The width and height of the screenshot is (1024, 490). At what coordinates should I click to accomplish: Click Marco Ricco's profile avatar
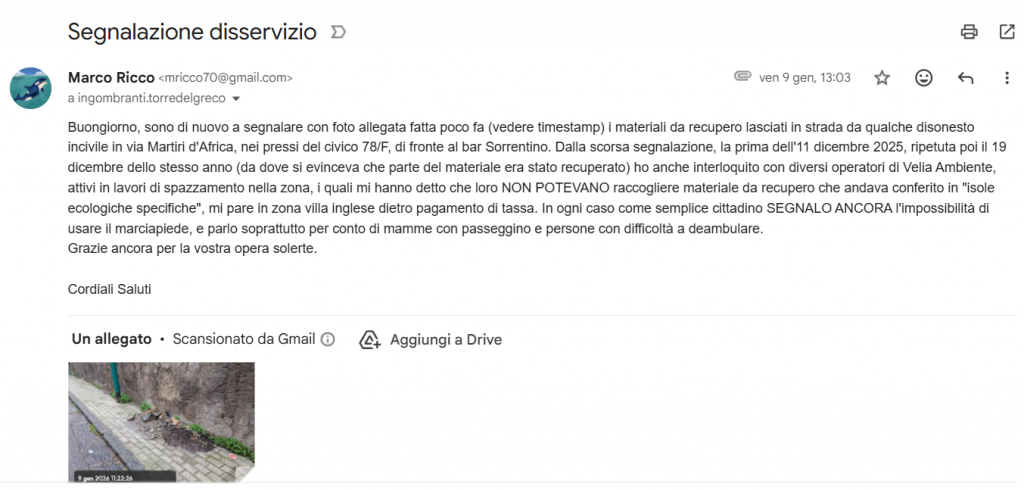pos(31,88)
